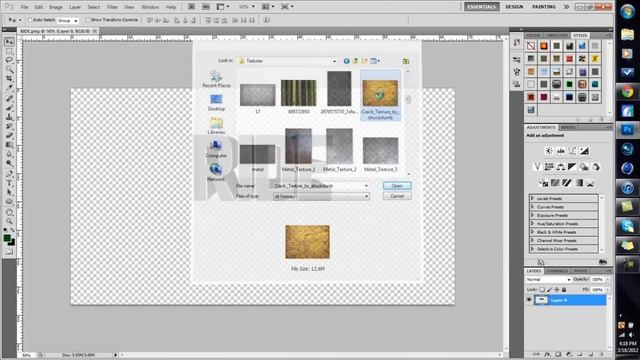Image resolution: width=640 pixels, height=360 pixels.
Task: Open the Look in folder dropdown
Action: (x=334, y=61)
